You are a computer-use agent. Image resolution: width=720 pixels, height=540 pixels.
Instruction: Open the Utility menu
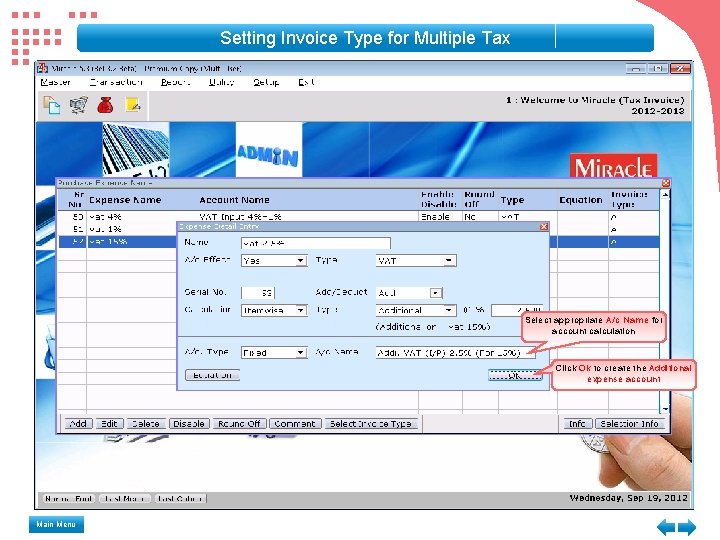221,82
